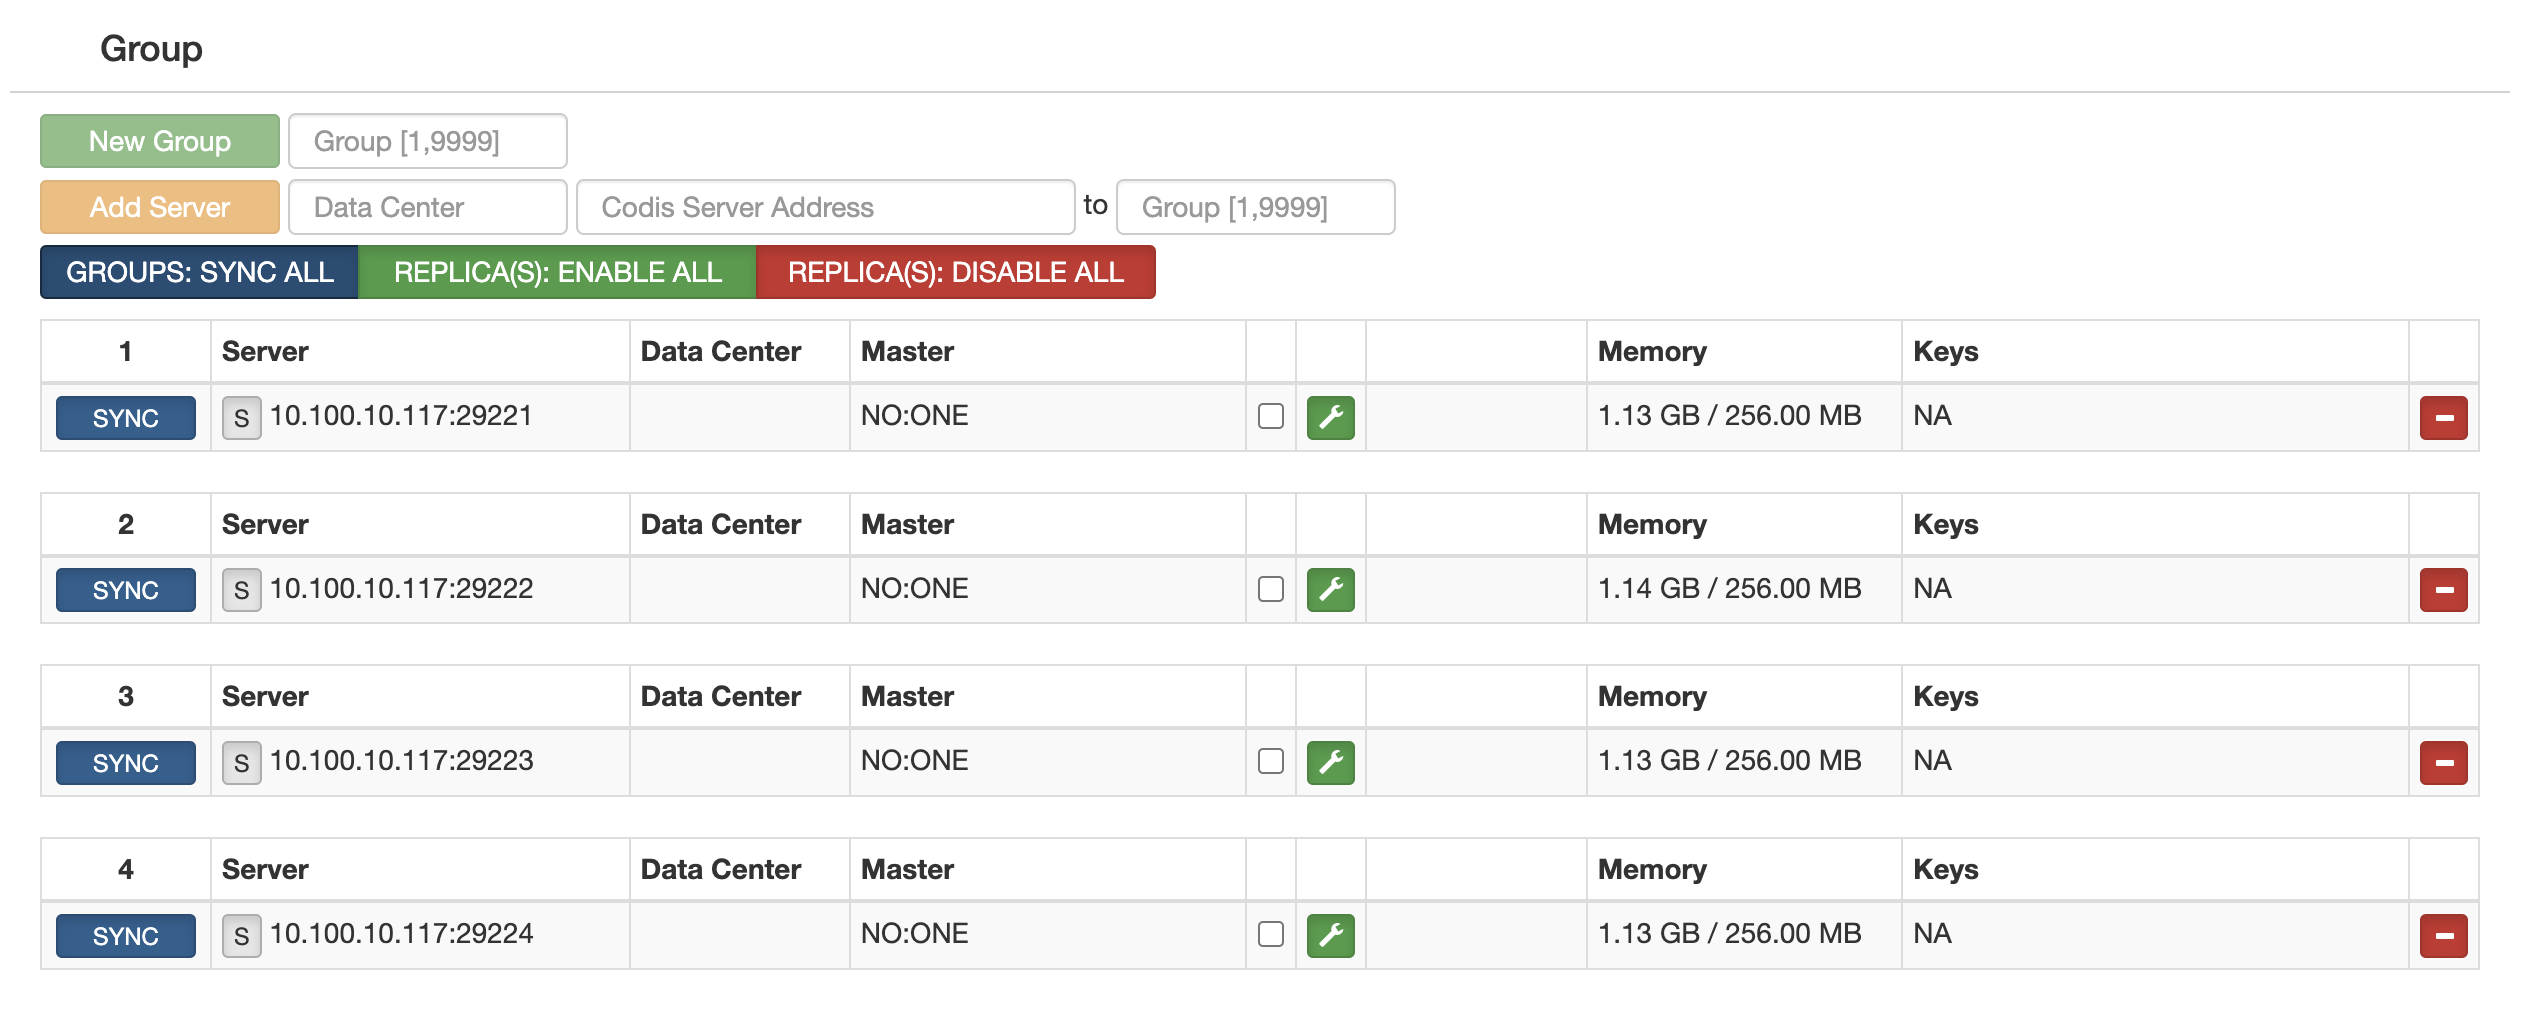Click the Data Center header in group 1 table
The width and height of the screenshot is (2522, 1028).
(720, 351)
